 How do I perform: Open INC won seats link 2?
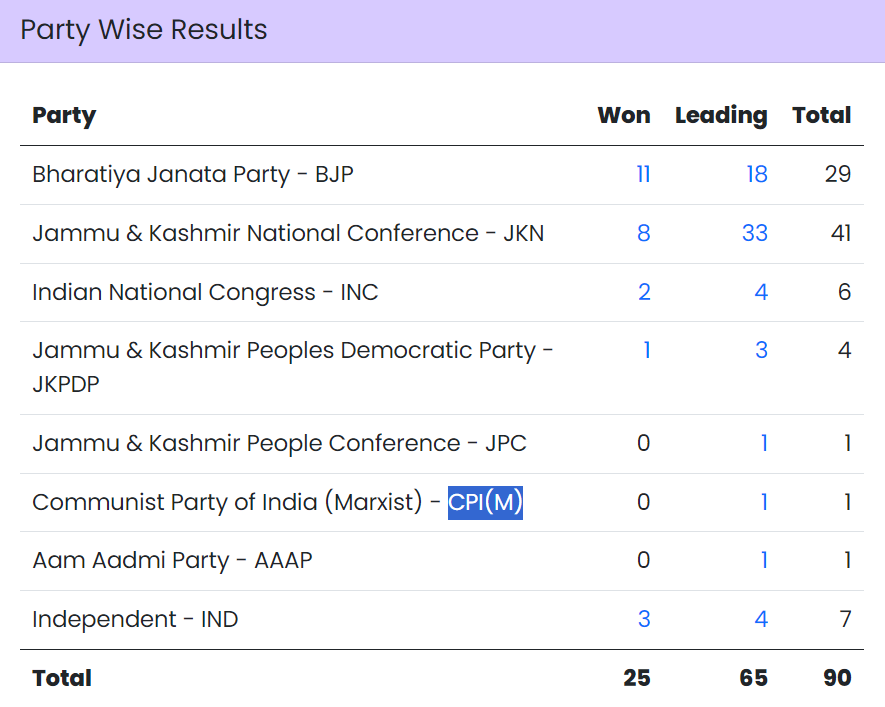click(x=644, y=292)
